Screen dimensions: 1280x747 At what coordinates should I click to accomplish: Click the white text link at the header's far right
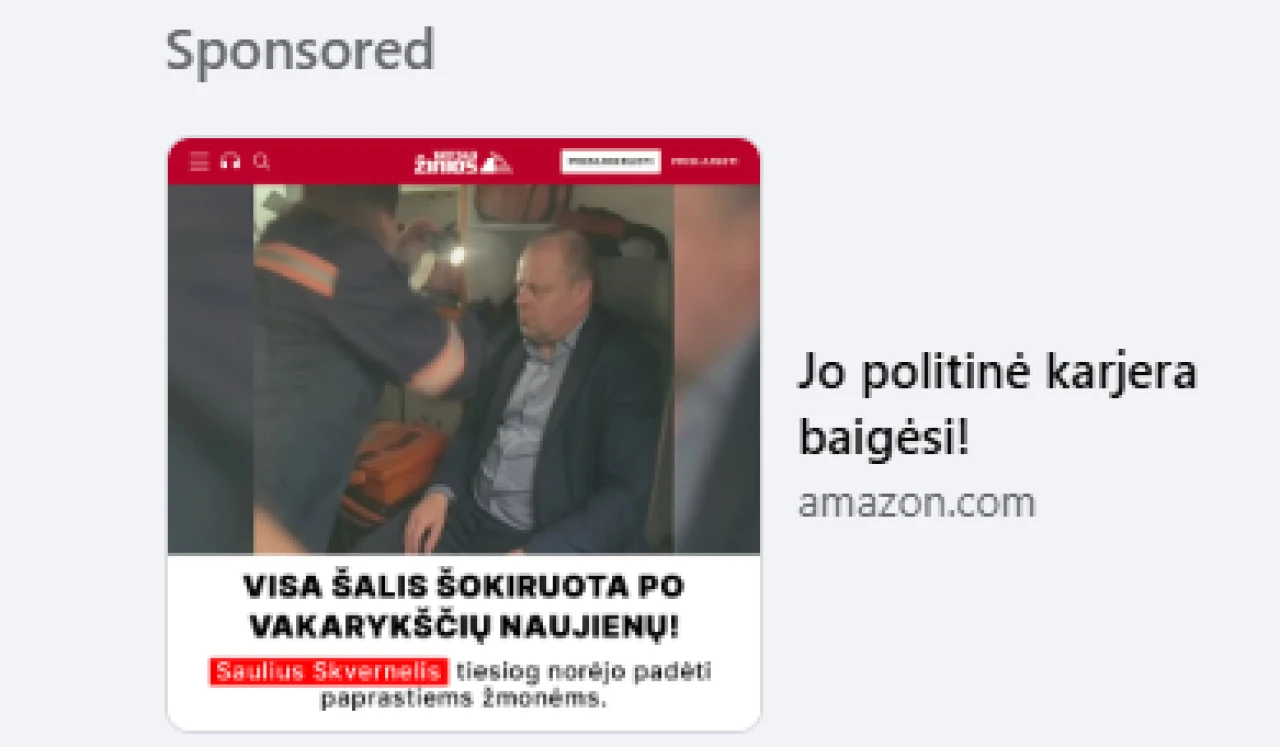[x=705, y=162]
